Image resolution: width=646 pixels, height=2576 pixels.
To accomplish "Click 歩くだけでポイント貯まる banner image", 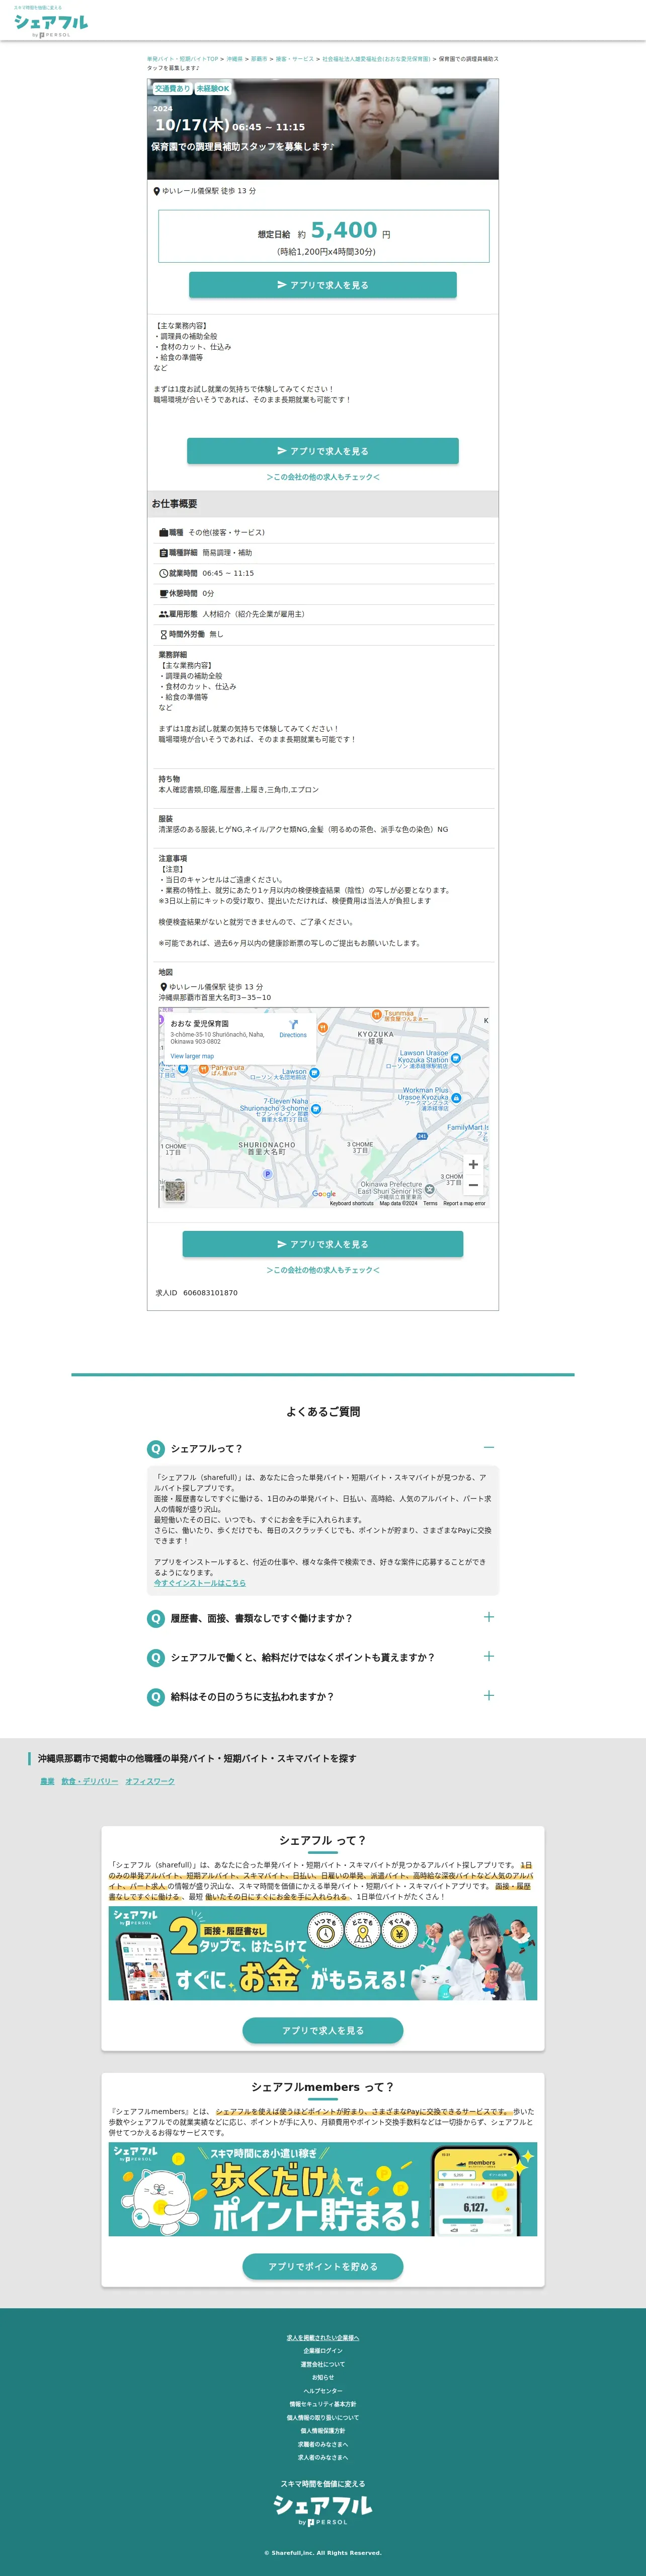I will [323, 2189].
